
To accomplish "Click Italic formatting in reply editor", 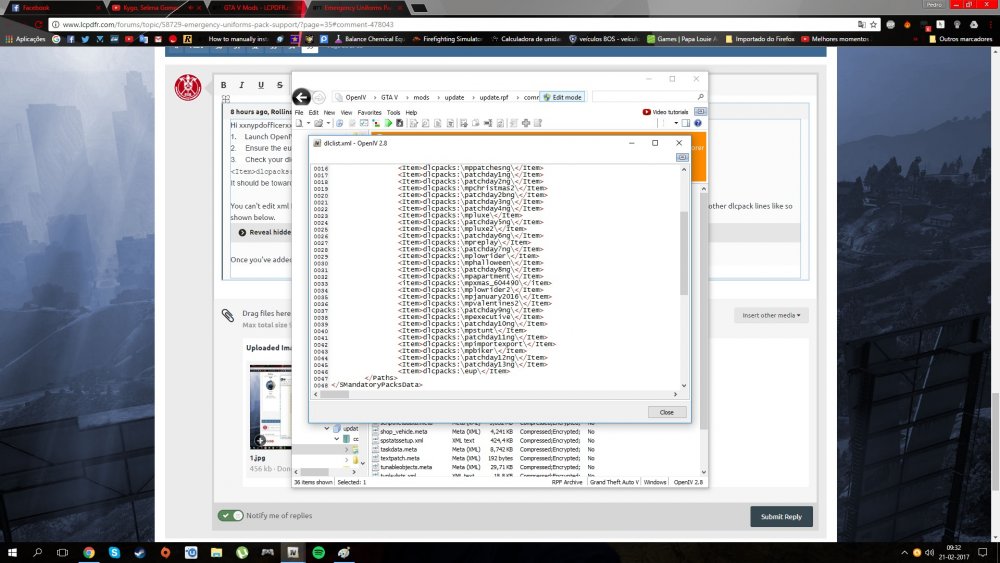I will [242, 85].
